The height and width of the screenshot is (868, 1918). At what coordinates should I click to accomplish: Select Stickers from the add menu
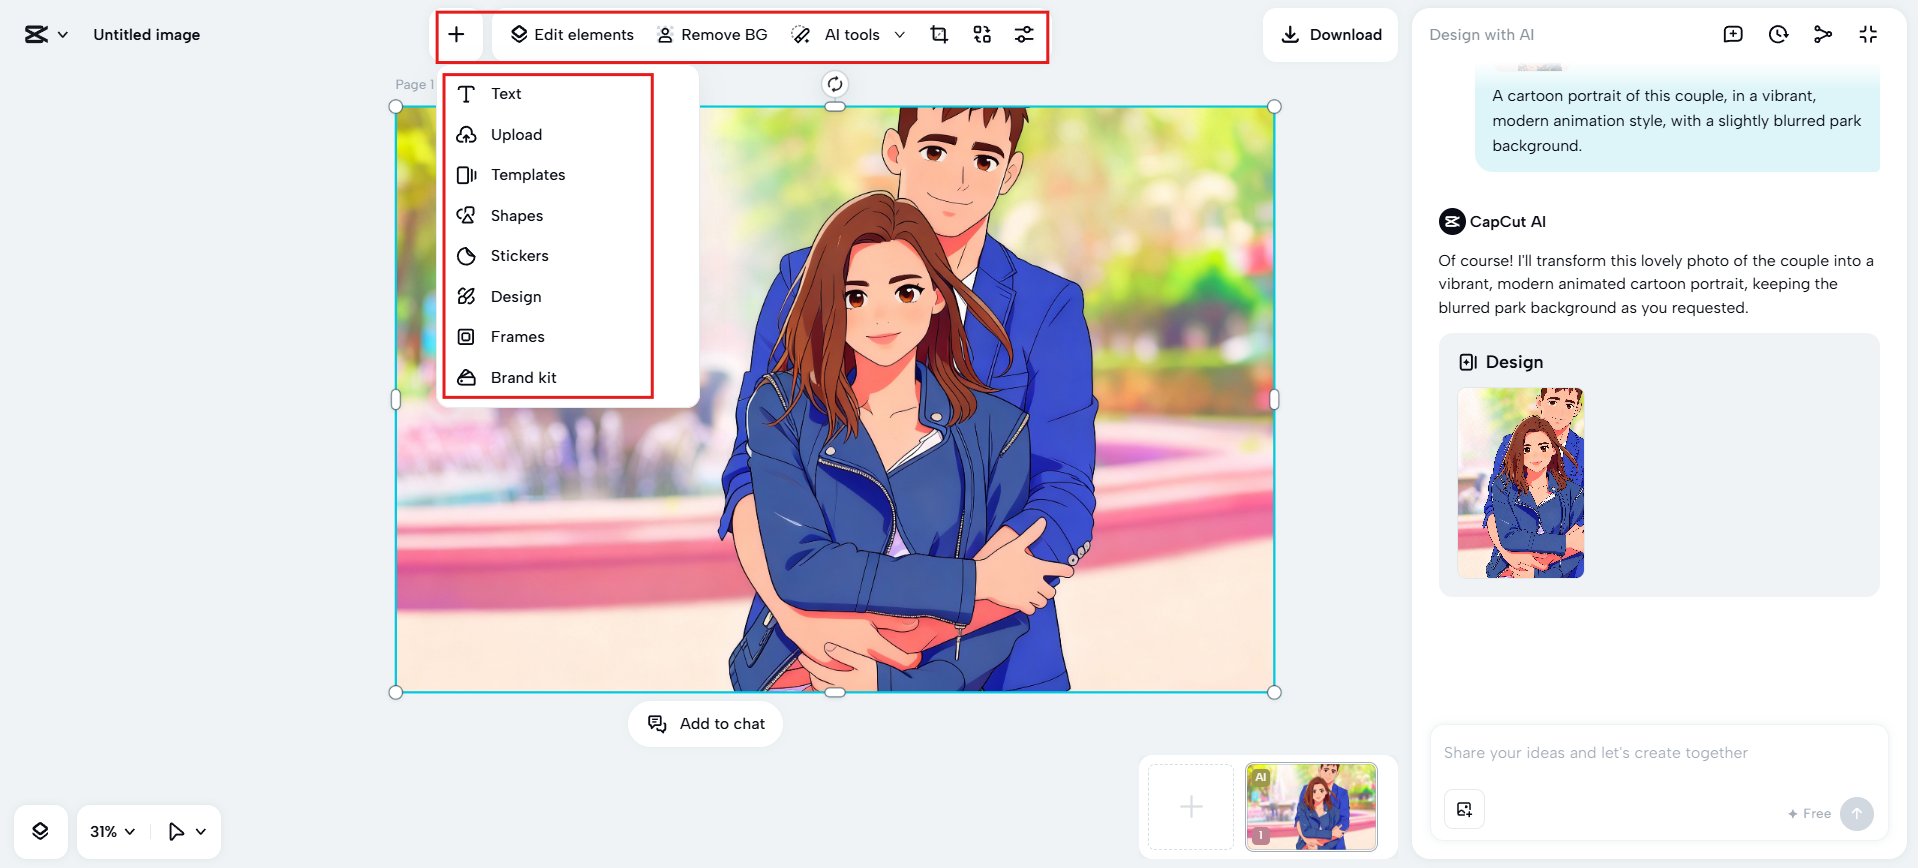pos(519,256)
